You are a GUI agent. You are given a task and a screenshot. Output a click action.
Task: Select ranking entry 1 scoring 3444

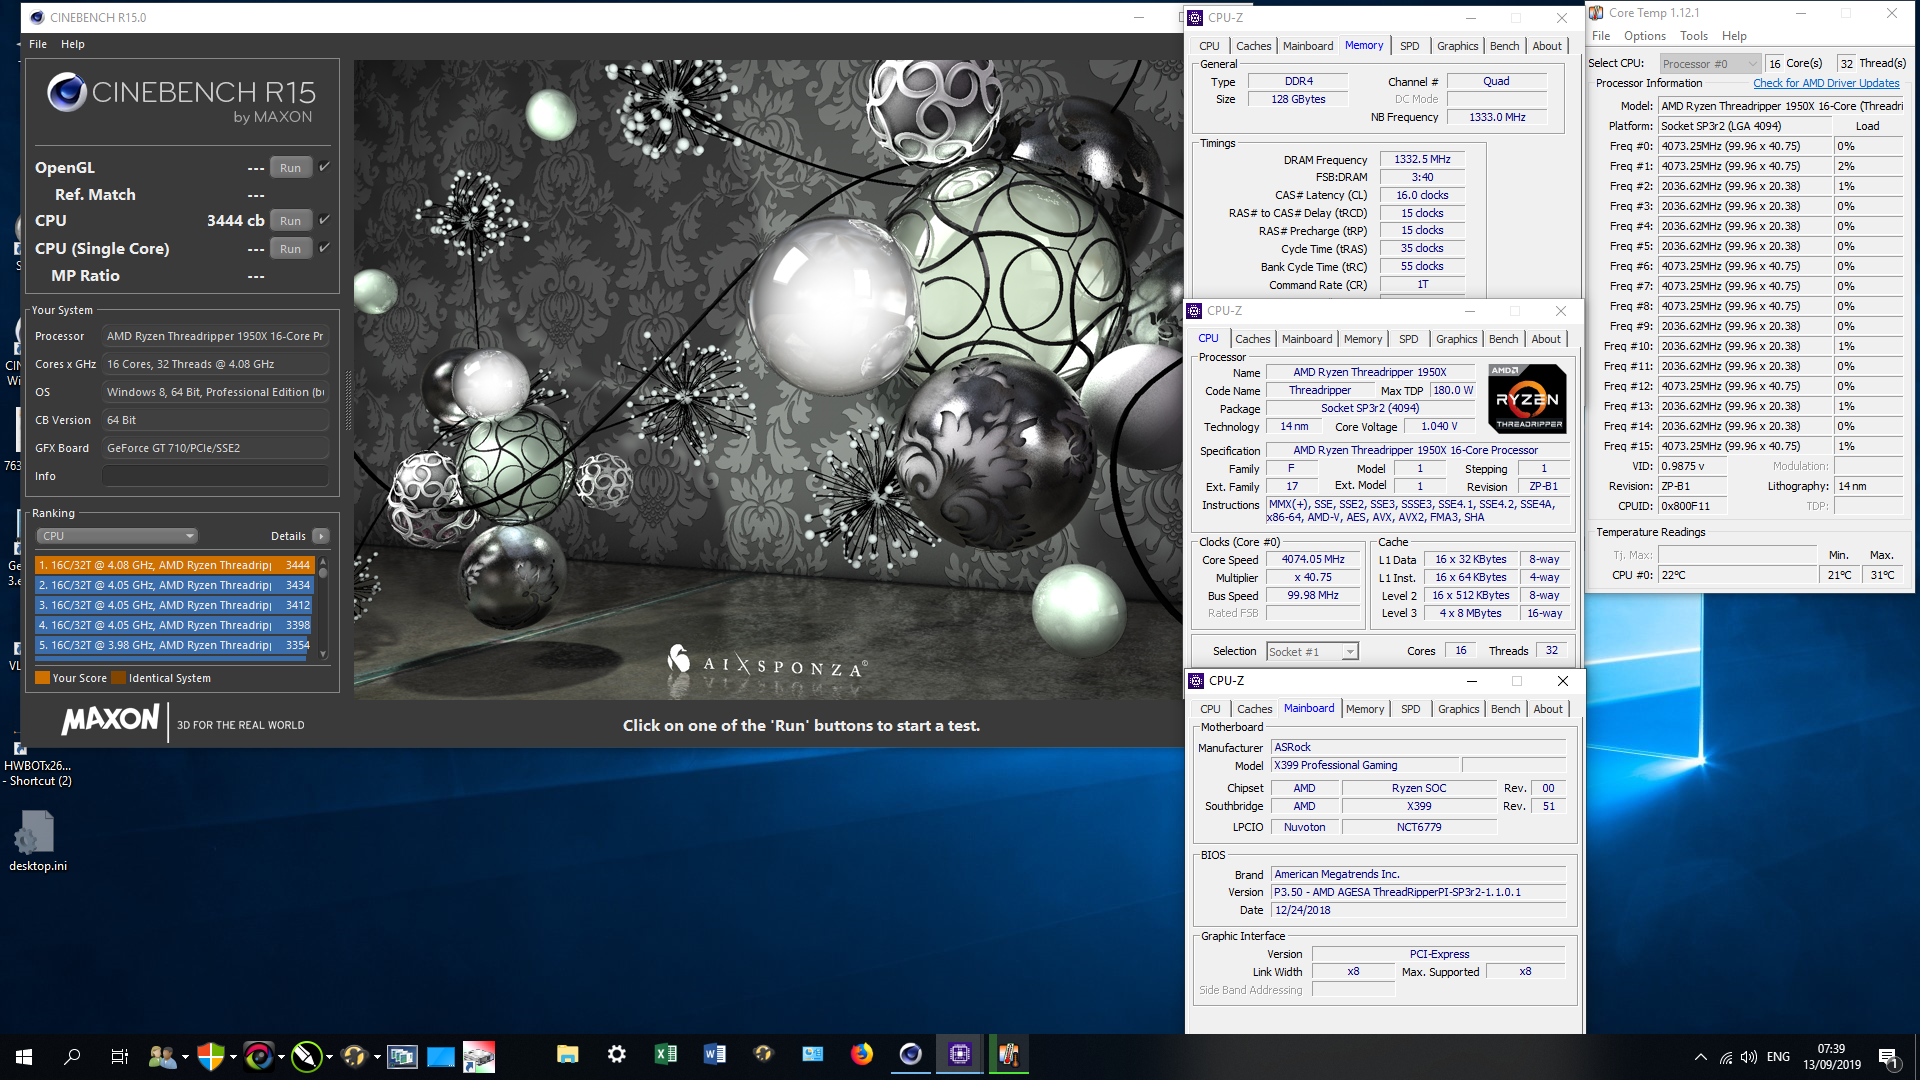[x=175, y=565]
